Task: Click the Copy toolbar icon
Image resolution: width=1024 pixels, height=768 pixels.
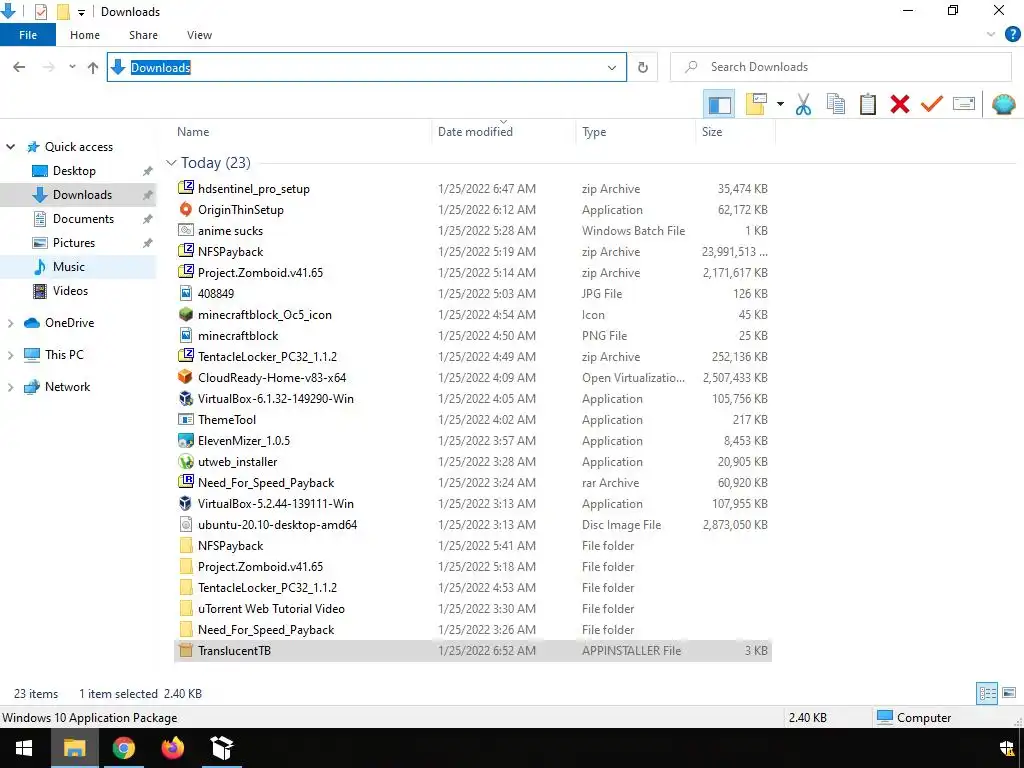Action: click(835, 104)
